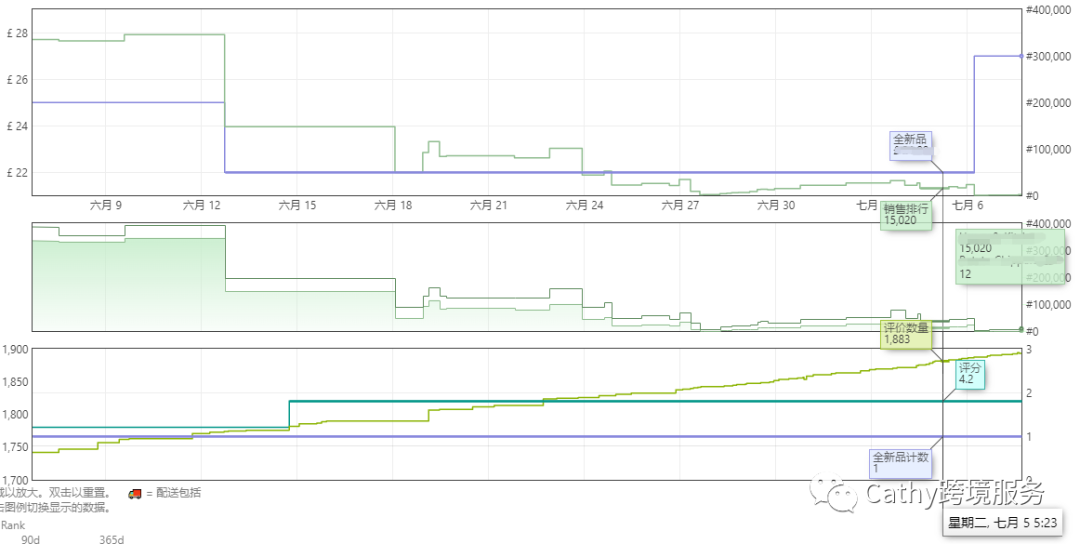Viewport: 1080px width, 544px height.
Task: Click the 六月 30 date label
Action: click(776, 205)
